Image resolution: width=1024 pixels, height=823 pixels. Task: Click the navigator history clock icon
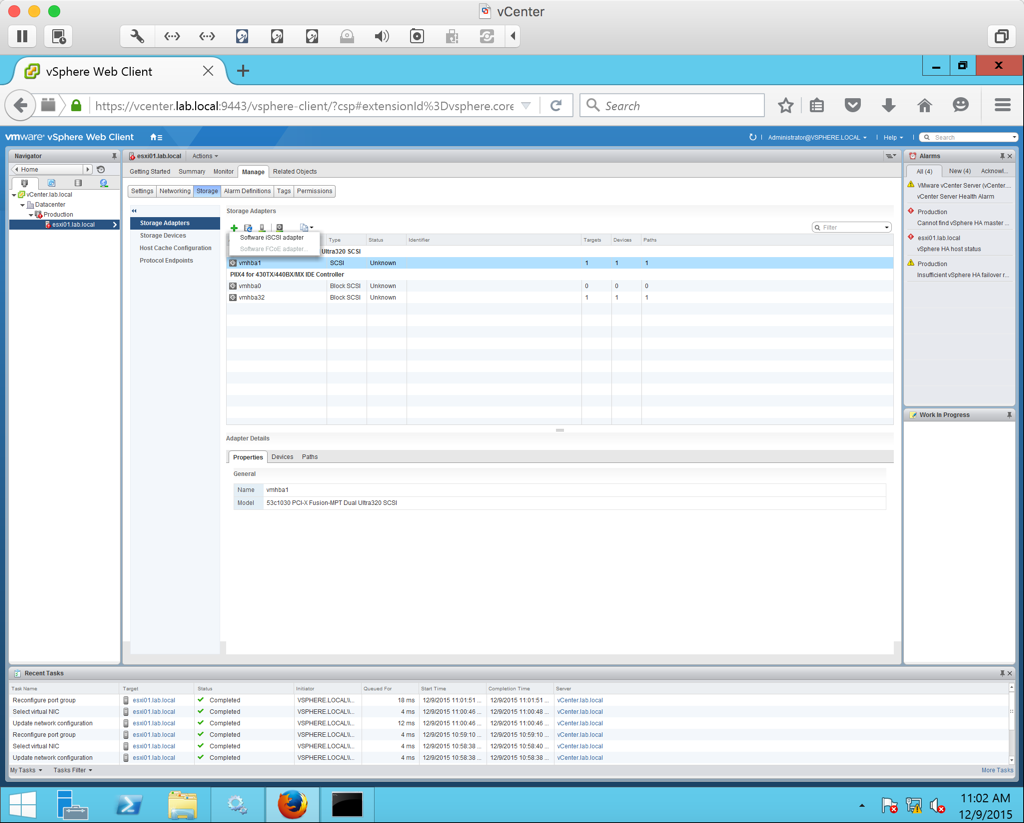click(x=101, y=170)
